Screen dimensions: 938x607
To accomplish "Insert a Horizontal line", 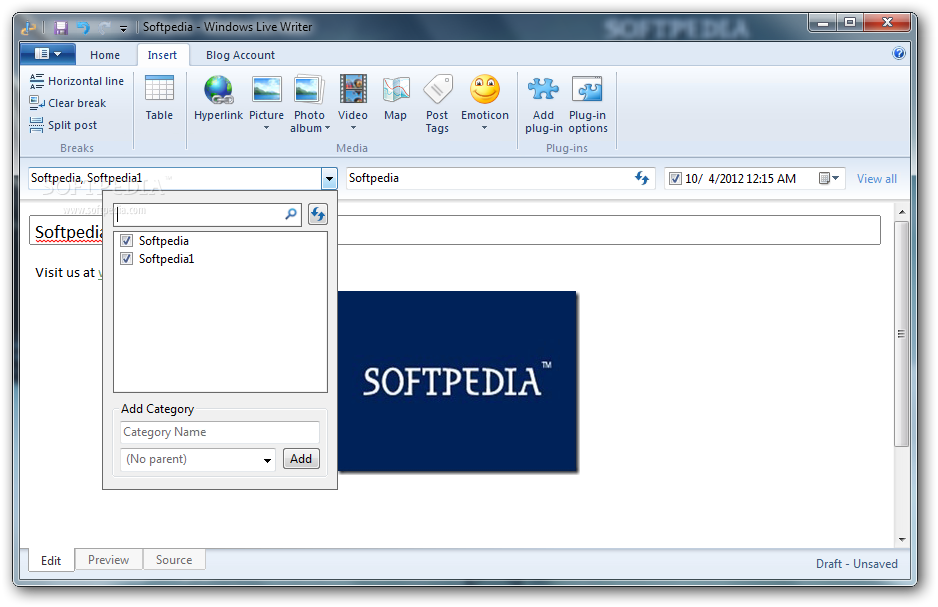I will (x=77, y=81).
